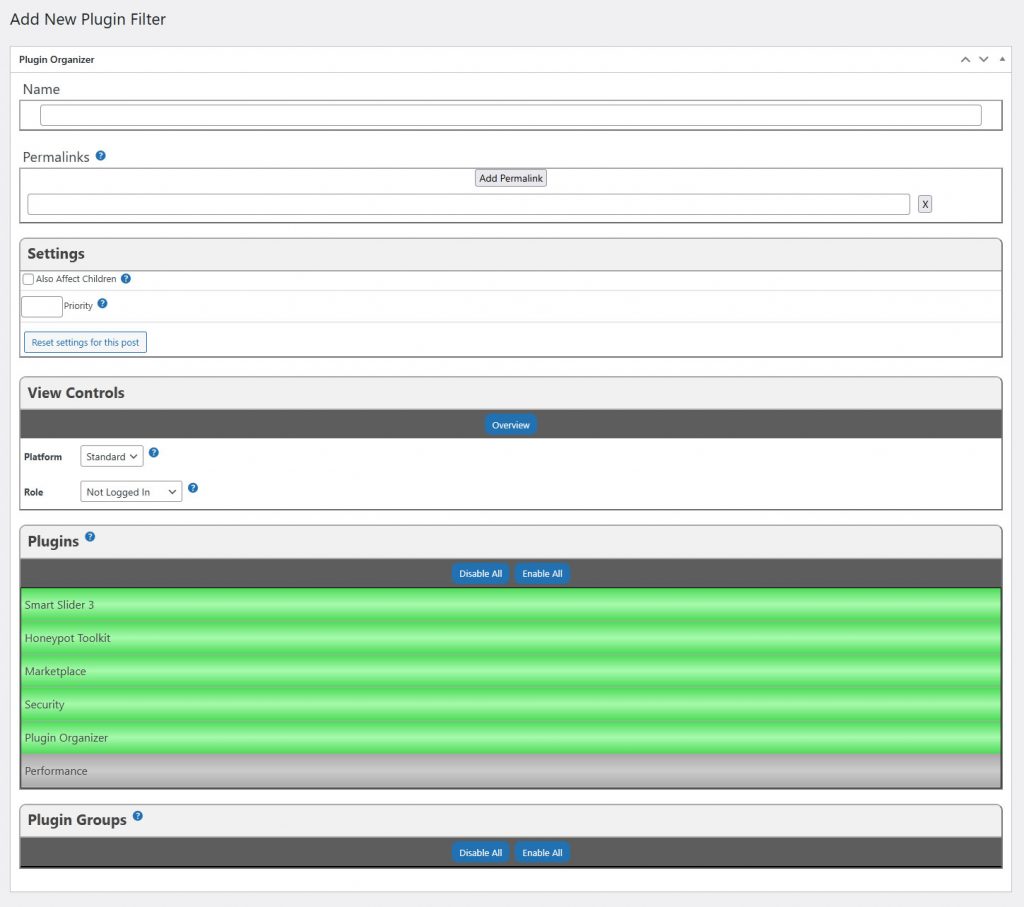Open the Platform dropdown
The width and height of the screenshot is (1024, 907).
tap(111, 456)
